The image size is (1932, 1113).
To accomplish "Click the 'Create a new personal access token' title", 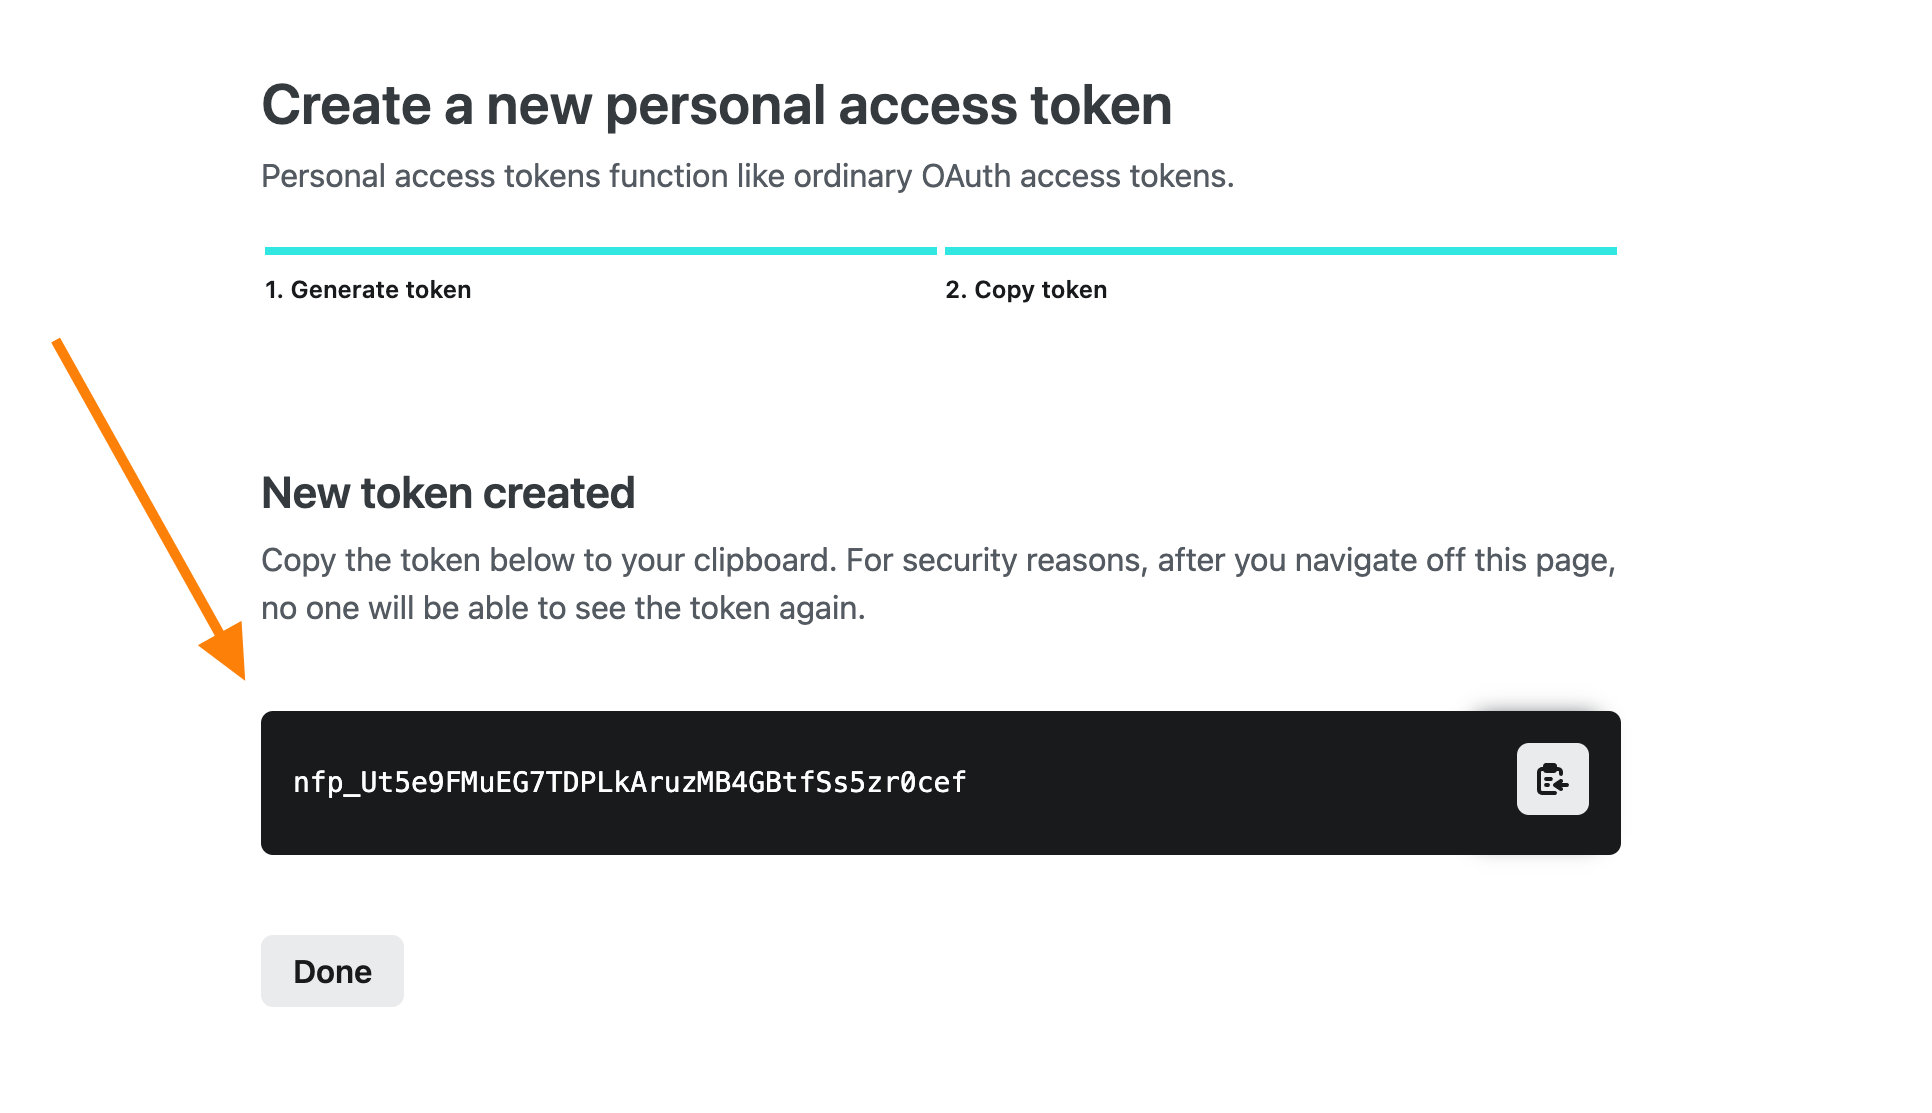I will (716, 103).
